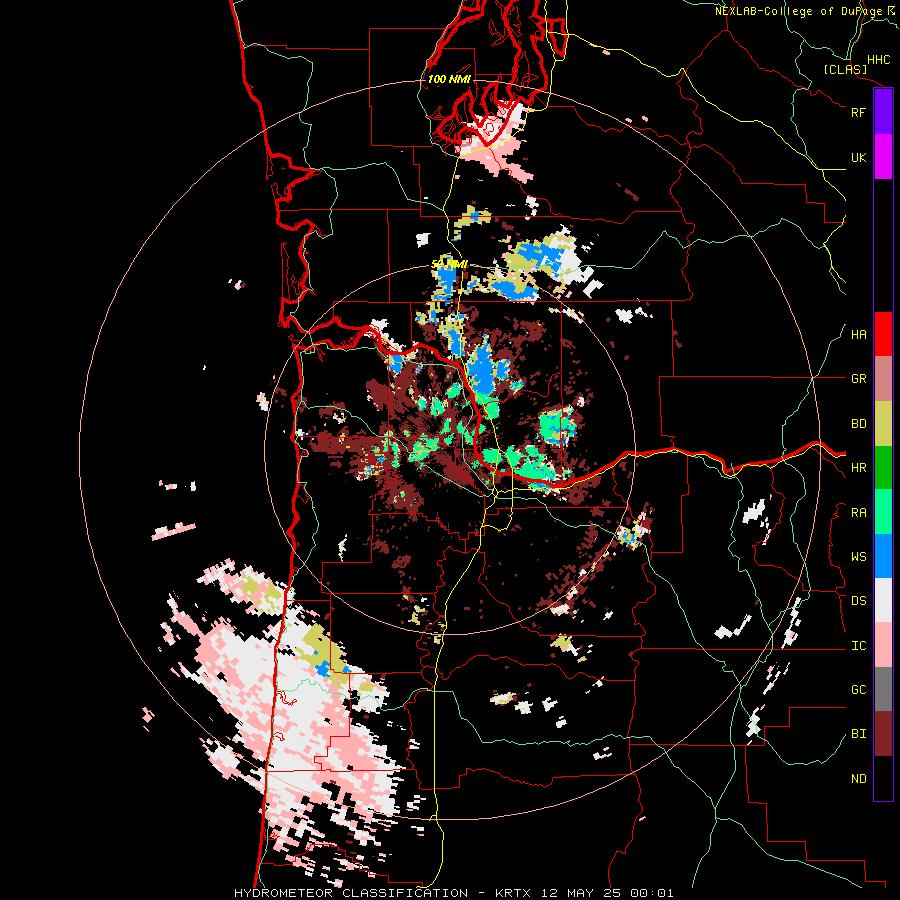The image size is (900, 900).
Task: Select the olive BD legend swatch
Action: click(x=883, y=423)
